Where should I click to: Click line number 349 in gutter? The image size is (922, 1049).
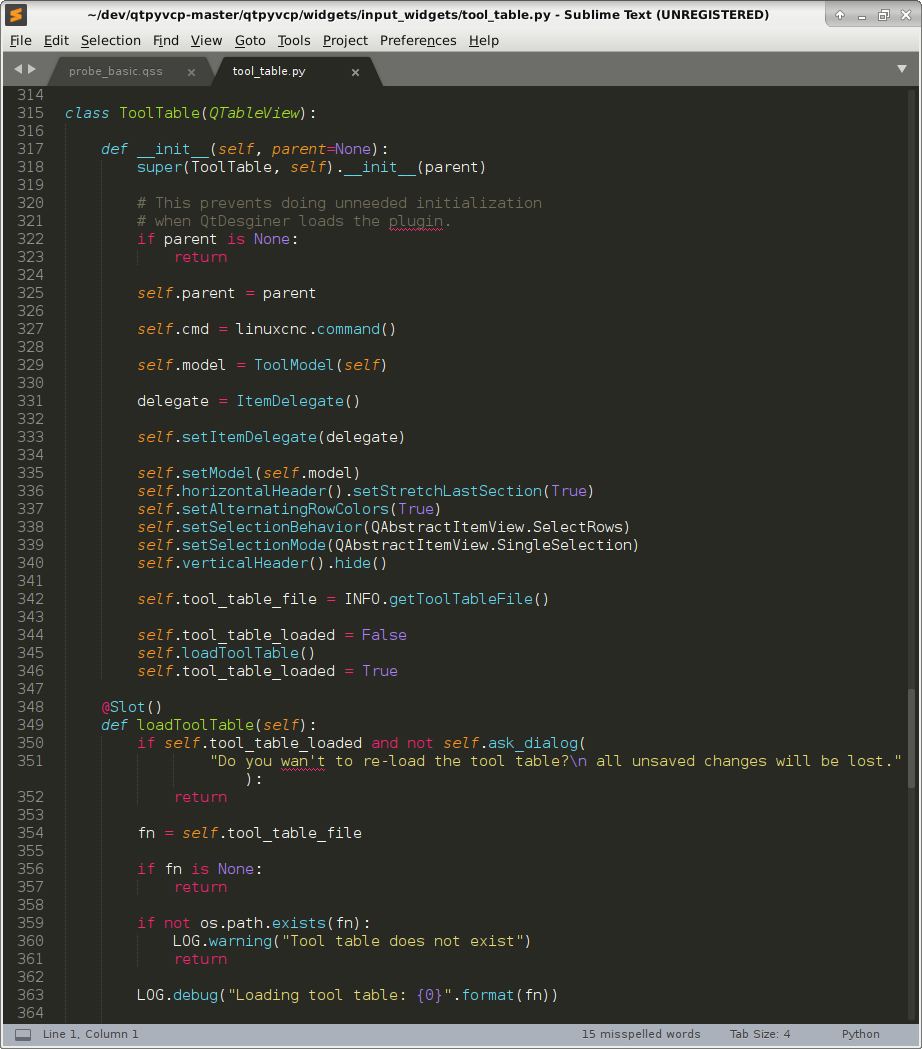pyautogui.click(x=30, y=725)
